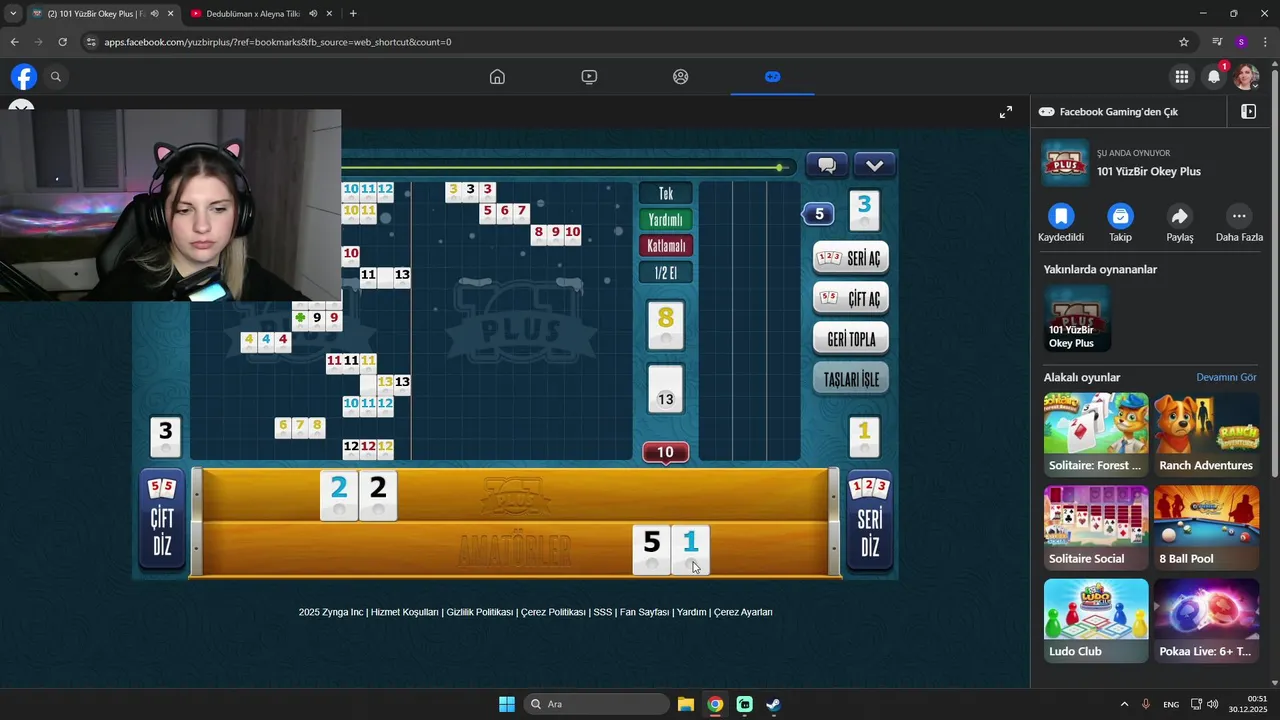Open Çerez Ayarları footer link

[743, 612]
